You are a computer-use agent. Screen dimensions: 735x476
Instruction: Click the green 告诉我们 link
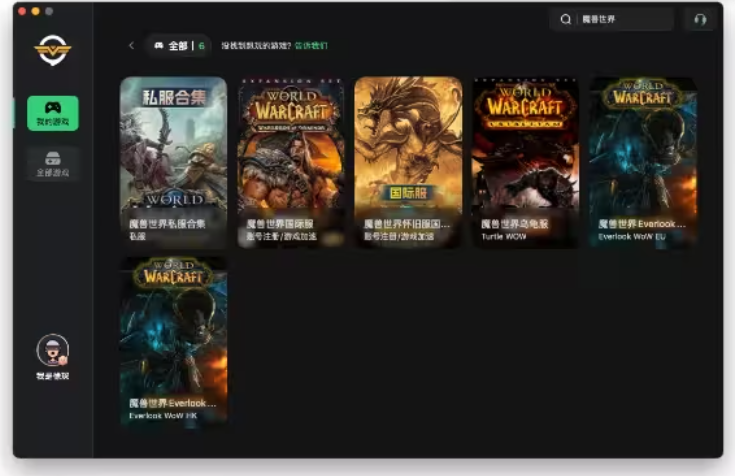tap(311, 45)
